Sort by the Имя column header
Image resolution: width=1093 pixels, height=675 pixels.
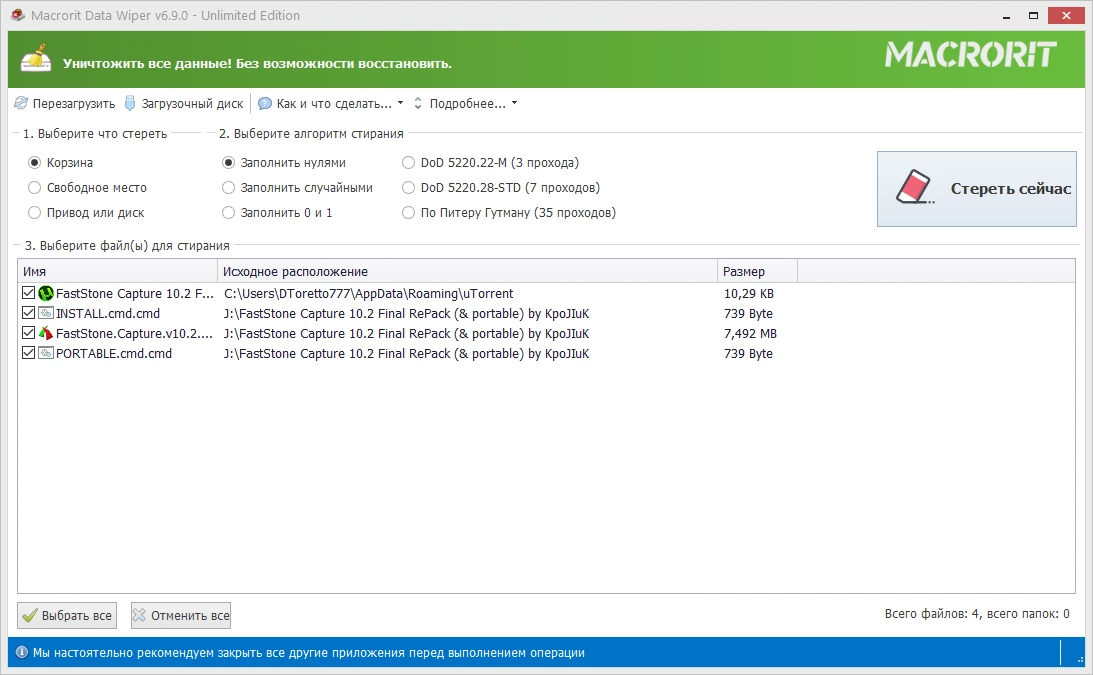tap(117, 271)
